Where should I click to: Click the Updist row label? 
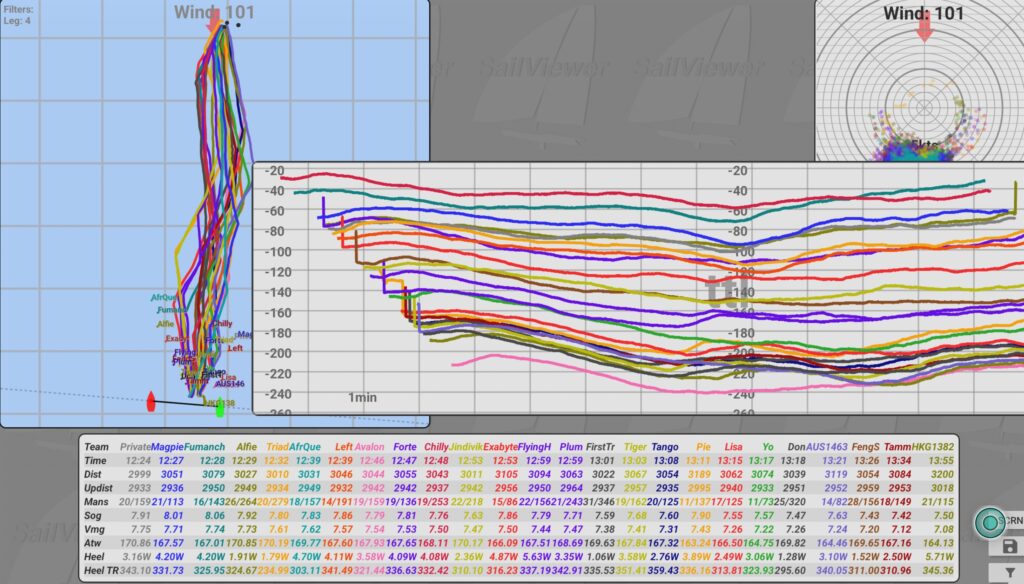[x=98, y=488]
